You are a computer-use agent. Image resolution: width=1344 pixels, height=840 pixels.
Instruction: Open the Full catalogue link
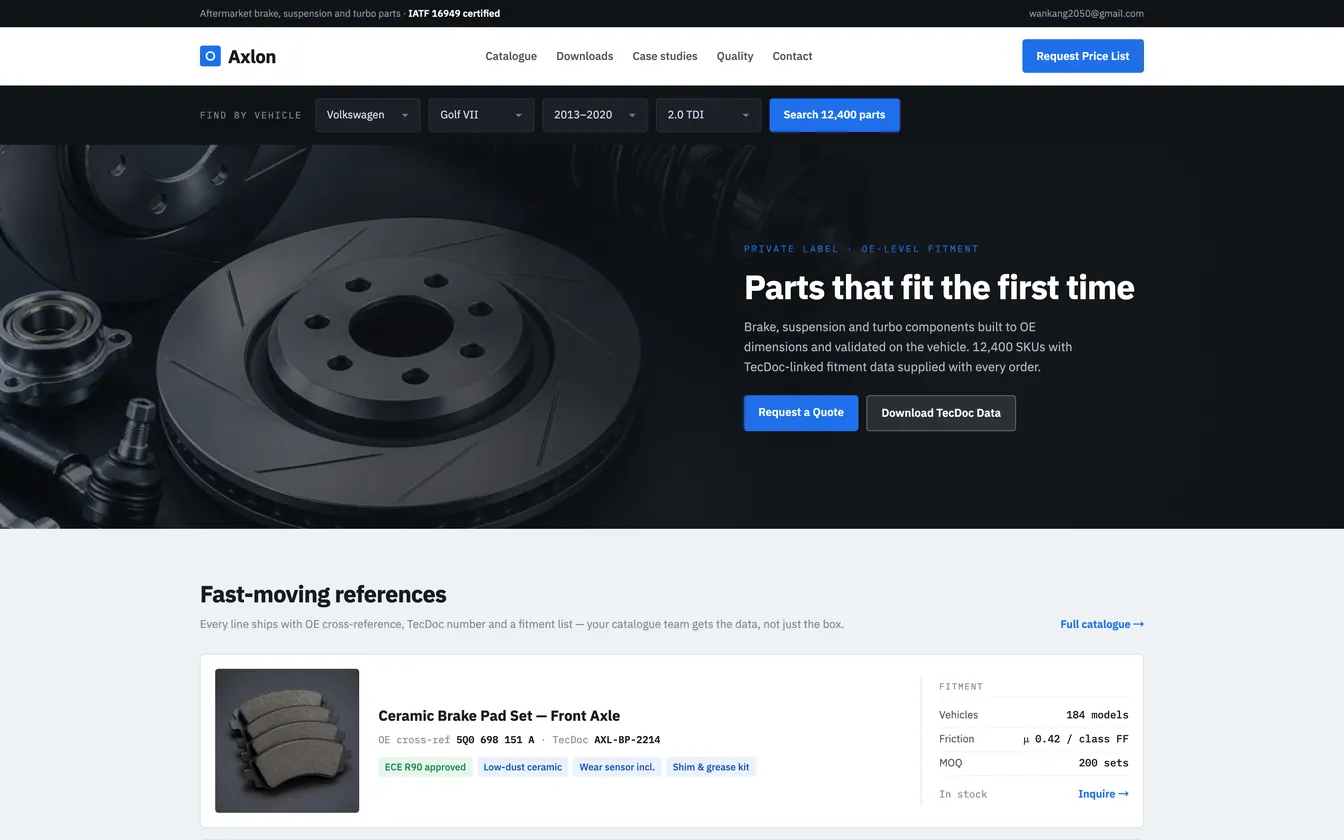1102,624
